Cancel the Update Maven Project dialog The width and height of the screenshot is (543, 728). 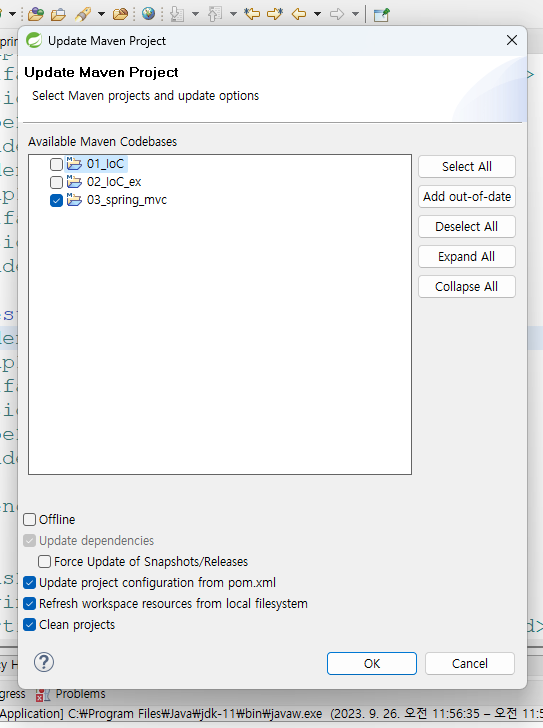tap(470, 663)
